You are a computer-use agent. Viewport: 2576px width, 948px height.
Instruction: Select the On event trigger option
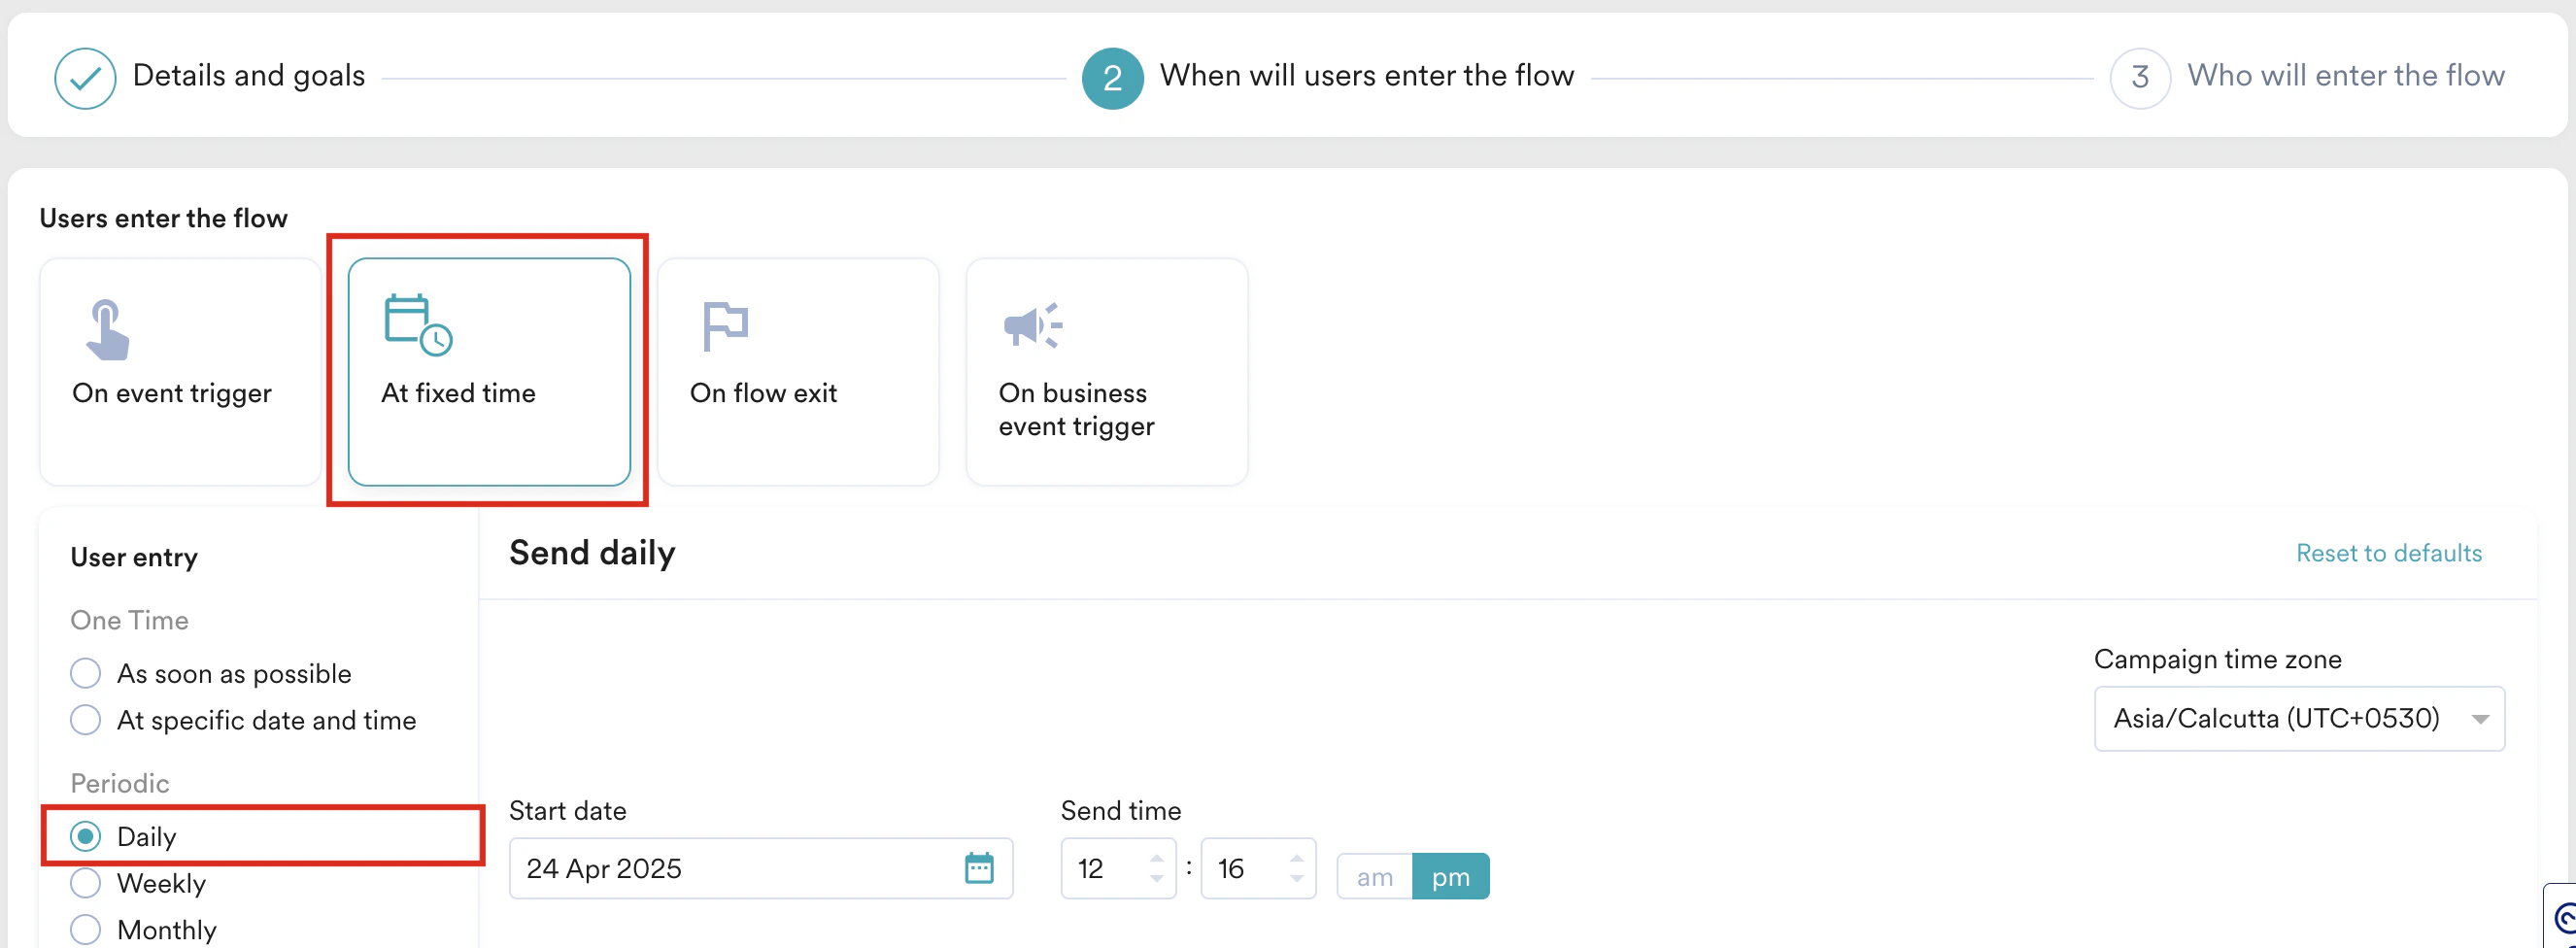click(179, 372)
